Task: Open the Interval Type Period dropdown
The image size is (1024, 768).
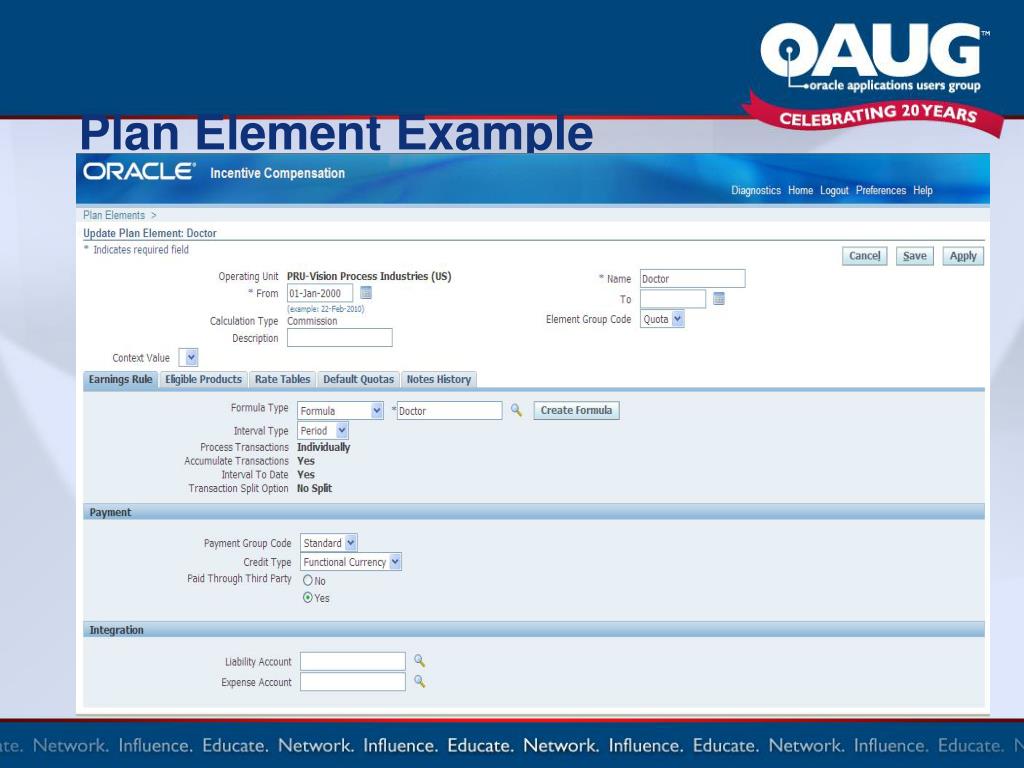Action: click(x=323, y=430)
